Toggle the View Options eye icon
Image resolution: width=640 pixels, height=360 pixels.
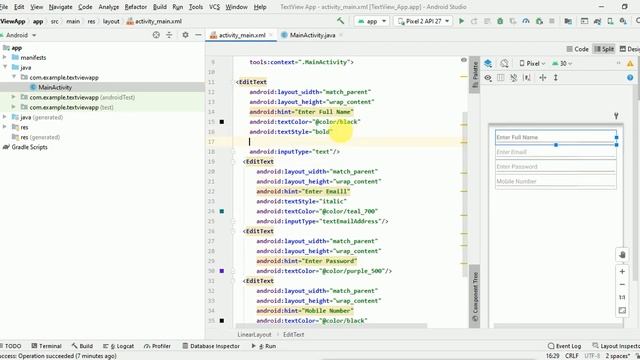488,78
